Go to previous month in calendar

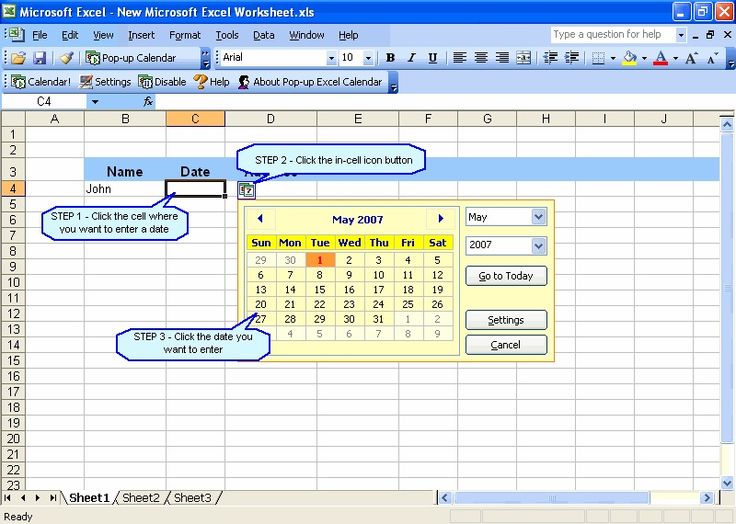pyautogui.click(x=260, y=218)
